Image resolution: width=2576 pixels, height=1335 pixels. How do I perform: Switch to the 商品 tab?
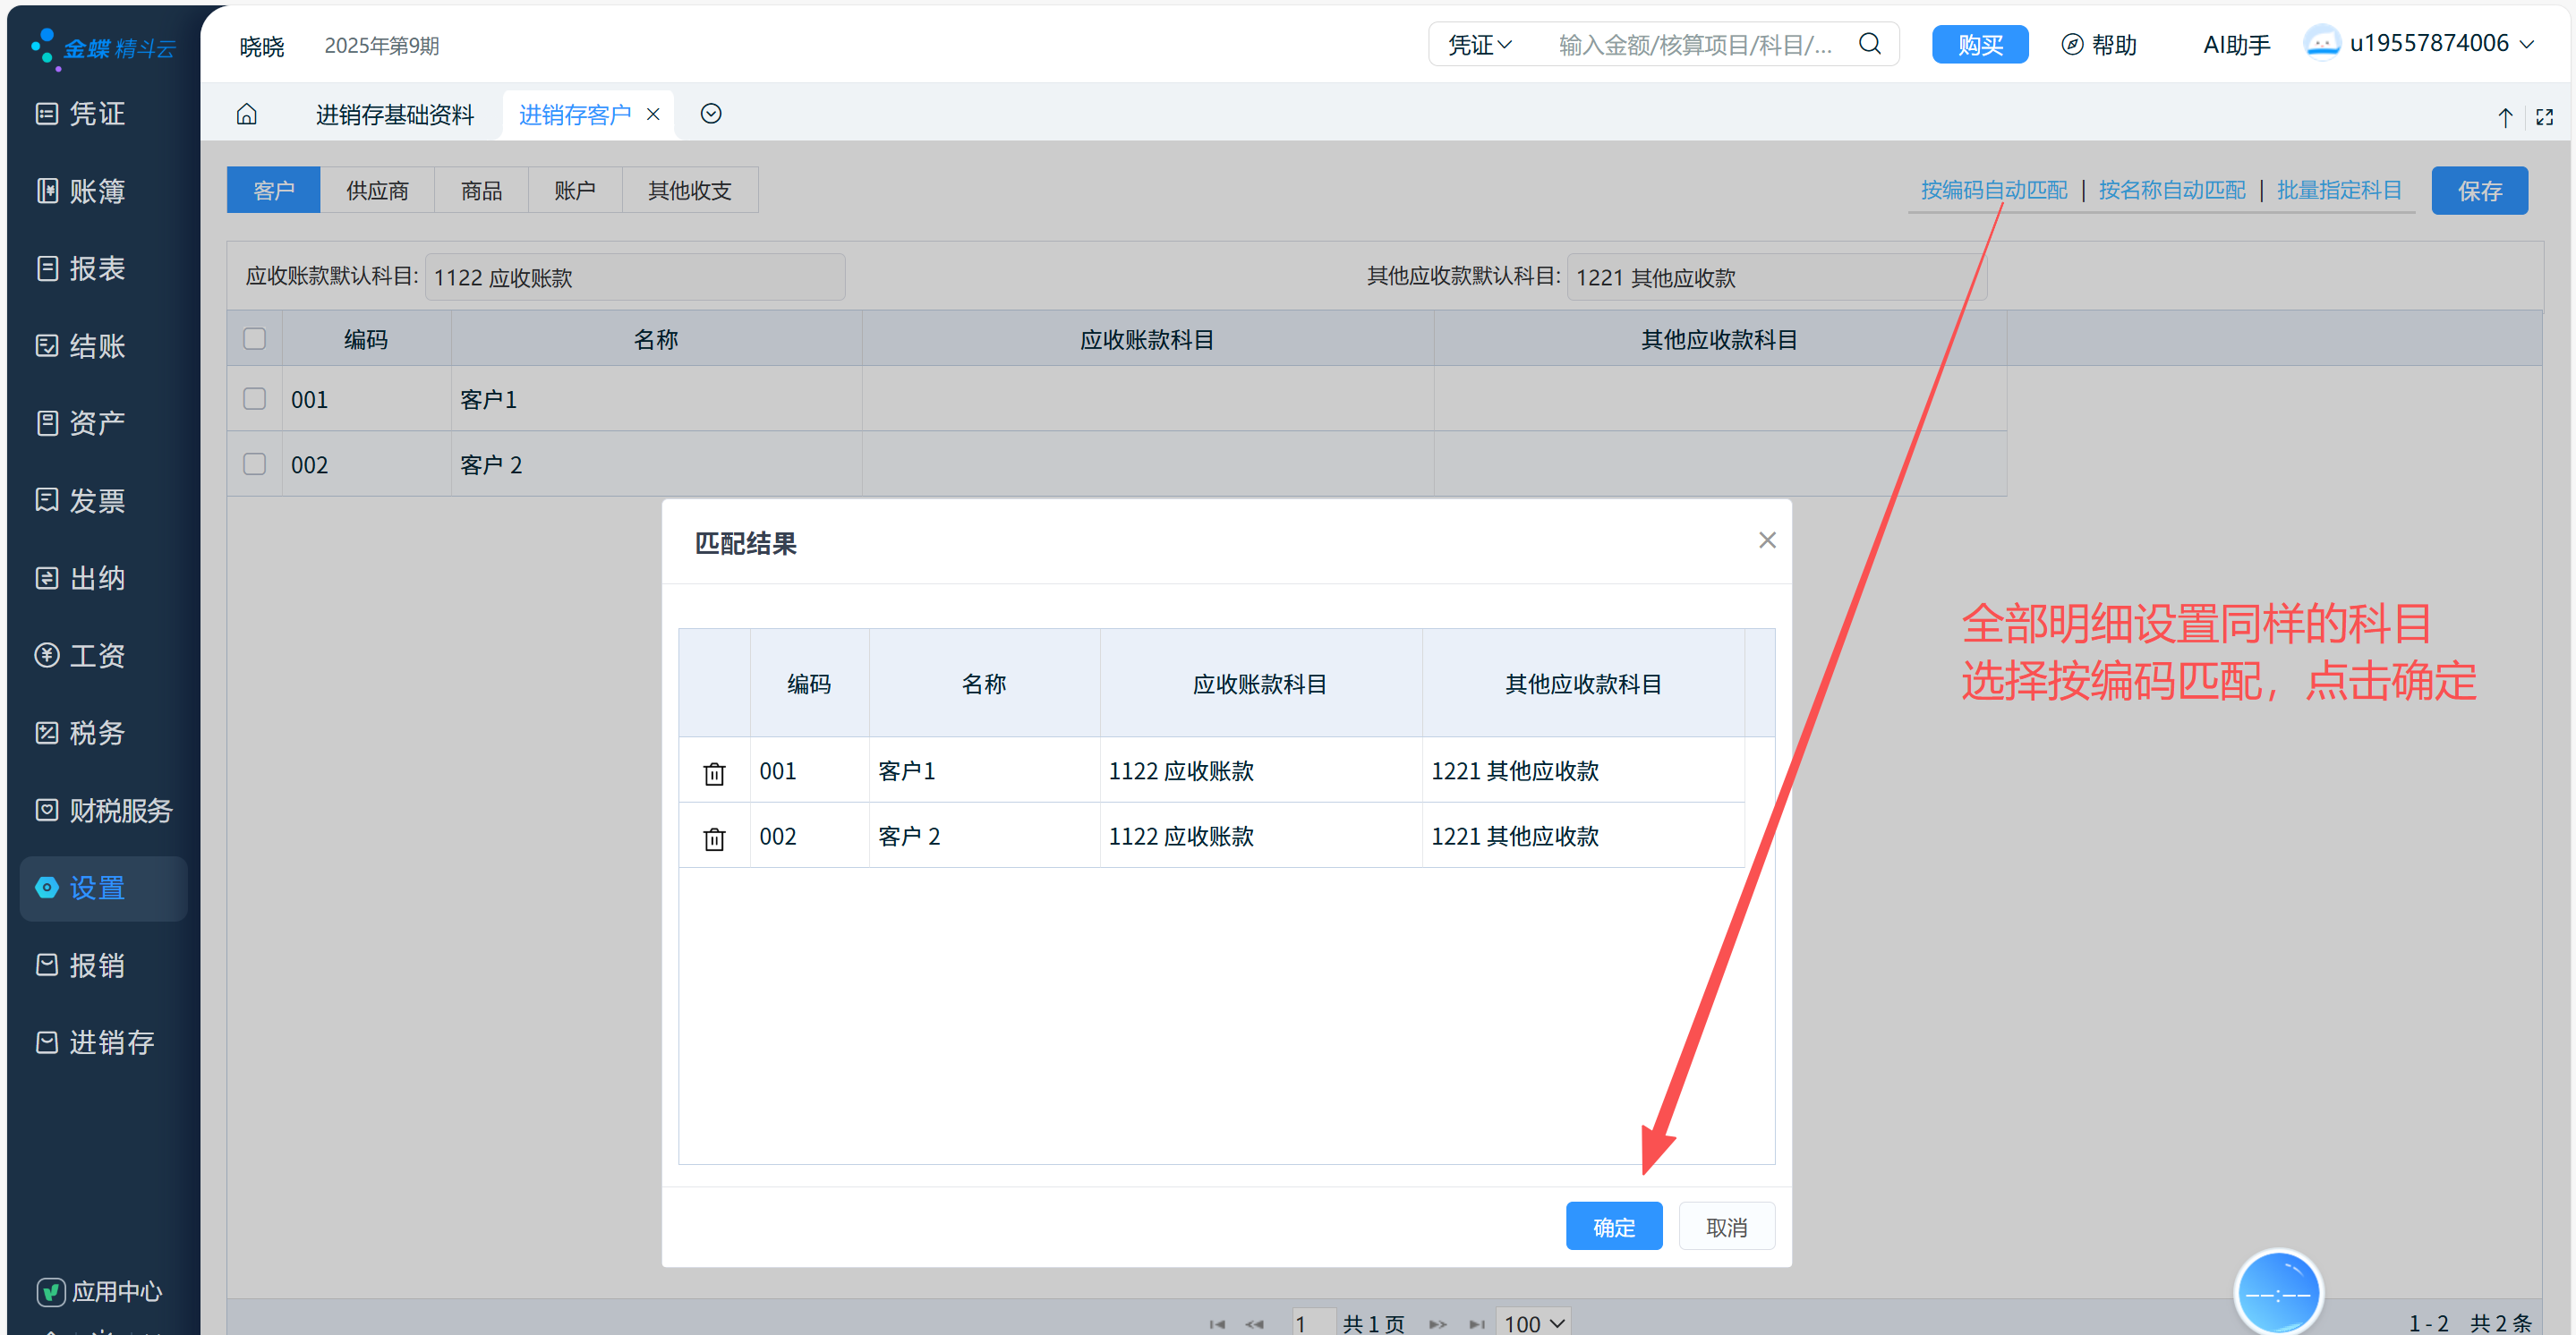481,190
